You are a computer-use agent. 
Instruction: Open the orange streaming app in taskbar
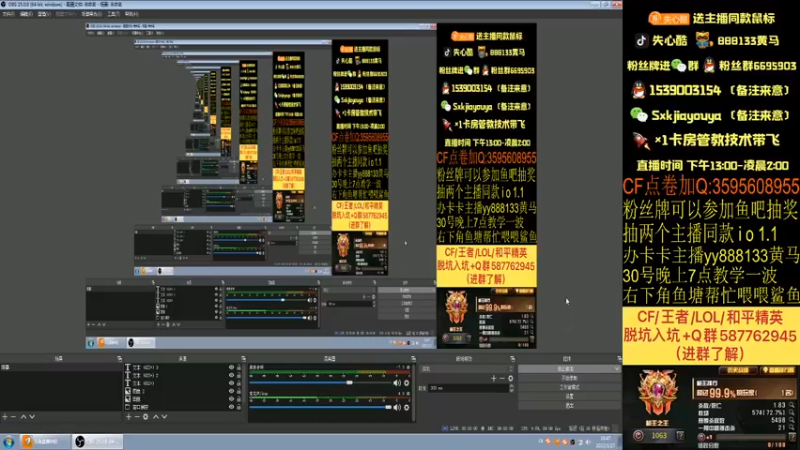45,442
